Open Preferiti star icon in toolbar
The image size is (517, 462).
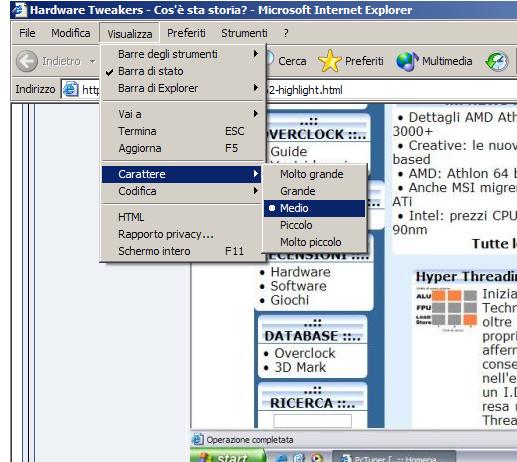click(329, 61)
